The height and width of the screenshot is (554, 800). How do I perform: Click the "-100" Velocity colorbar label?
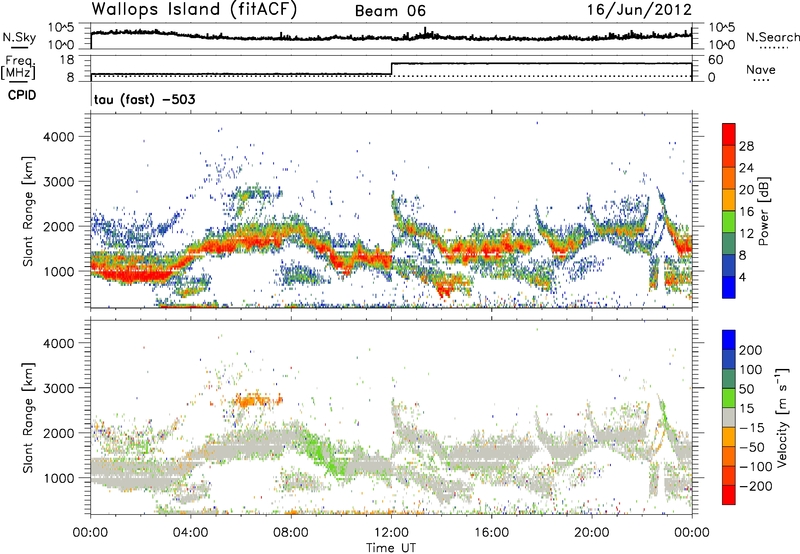(x=756, y=467)
